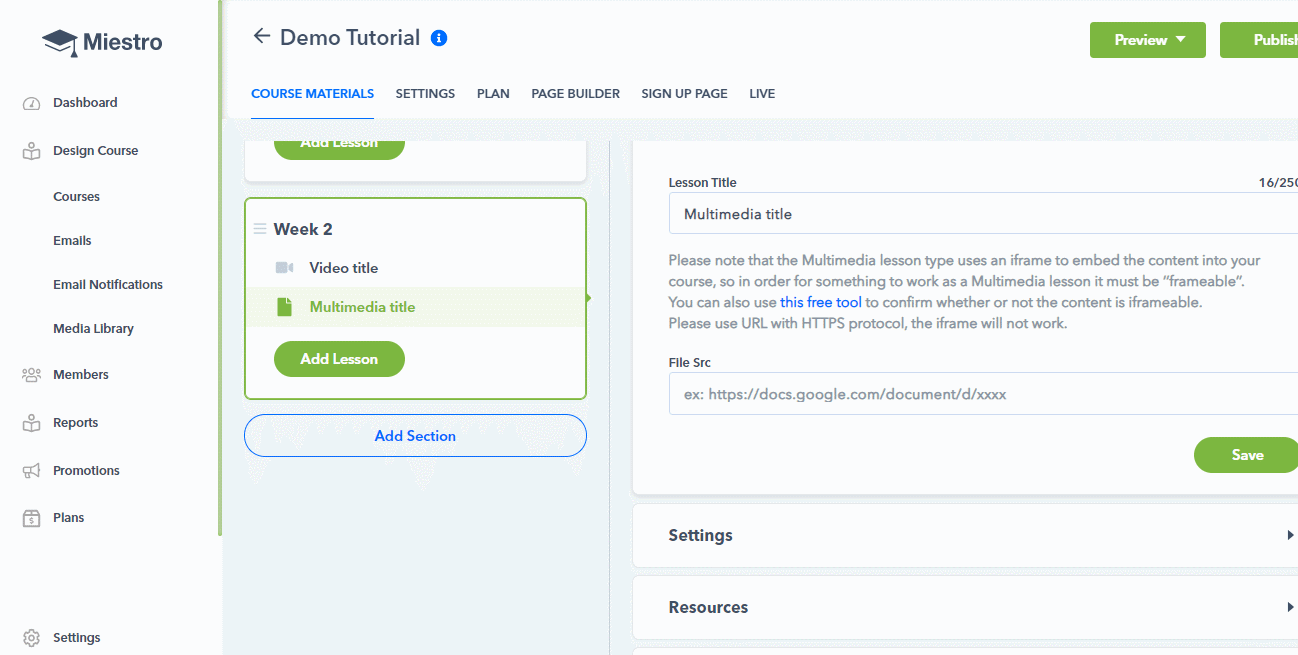1298x655 pixels.
Task: Open the Live tab
Action: point(762,94)
